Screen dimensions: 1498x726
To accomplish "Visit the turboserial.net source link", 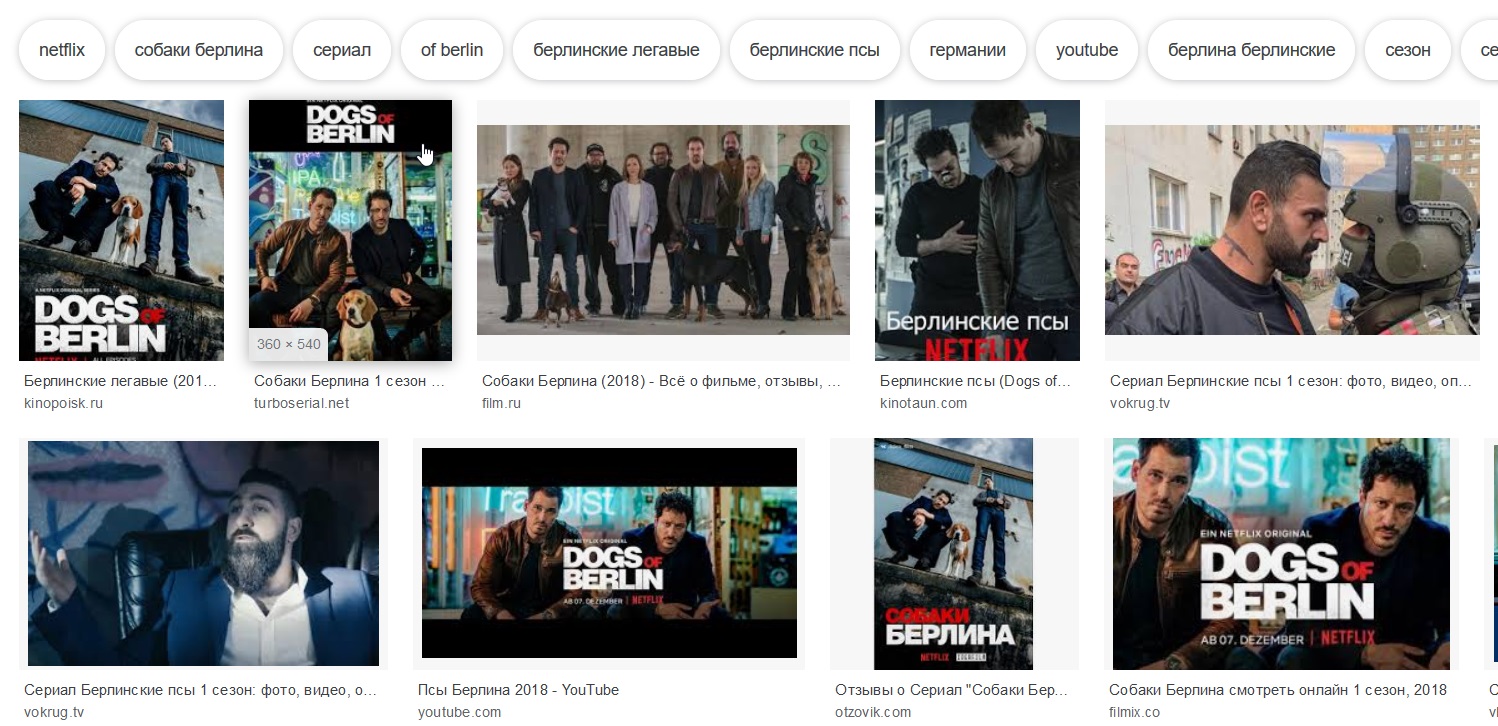I will [301, 403].
